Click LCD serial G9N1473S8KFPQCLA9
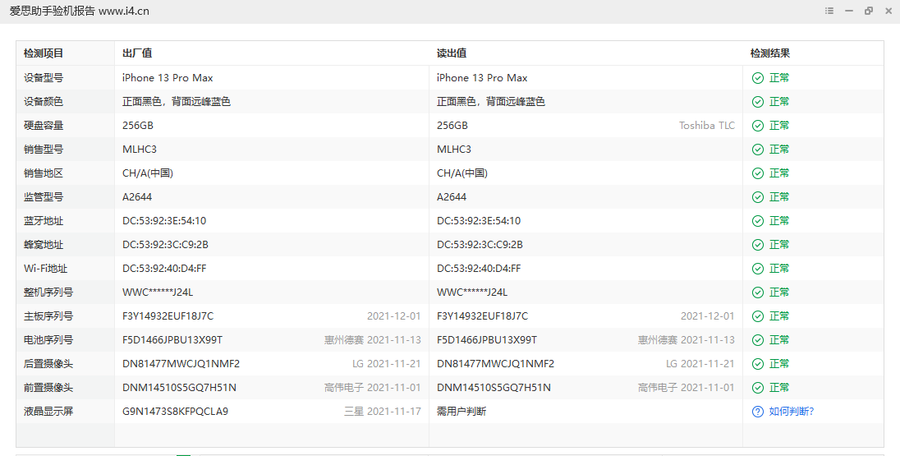900x456 pixels. (x=175, y=411)
